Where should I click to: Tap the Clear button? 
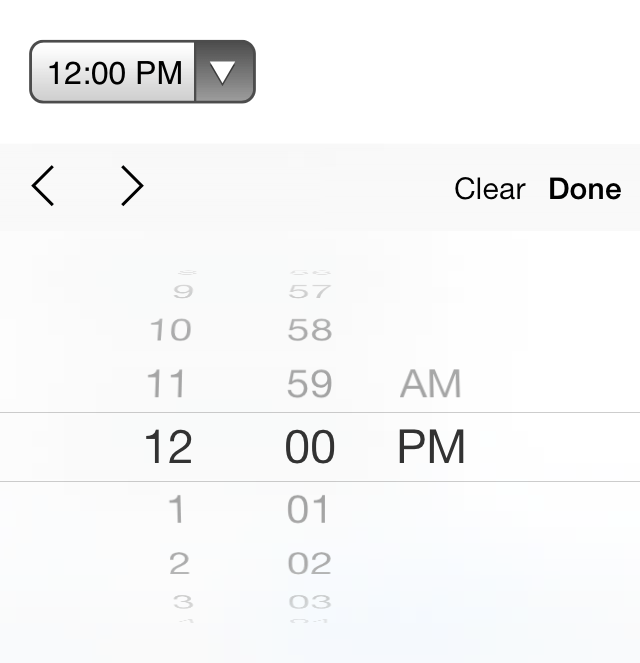[x=490, y=189]
